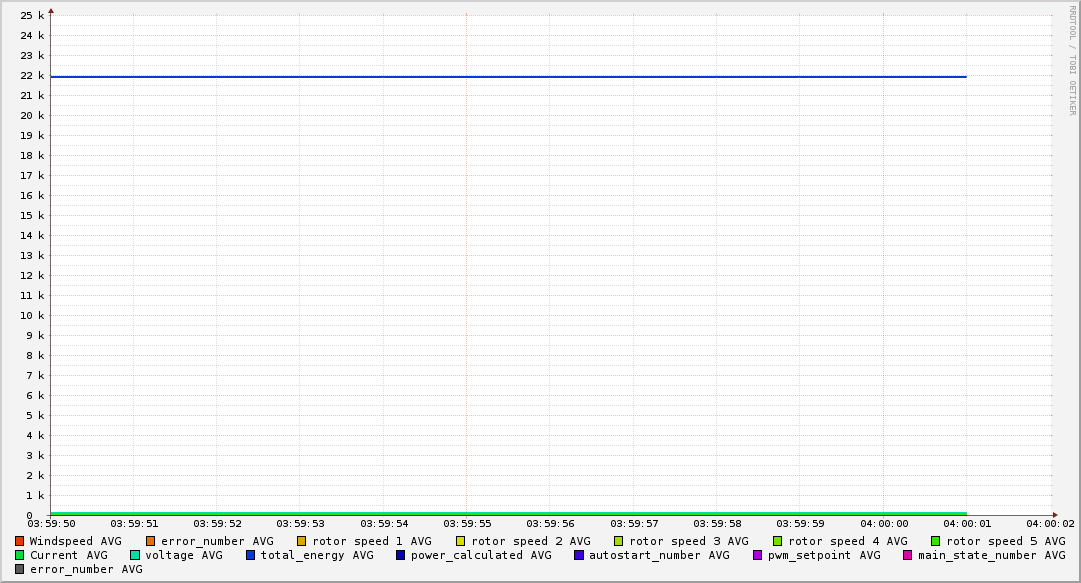Click the red Windspeed AVG legend swatch
1081x583 pixels.
click(x=20, y=541)
